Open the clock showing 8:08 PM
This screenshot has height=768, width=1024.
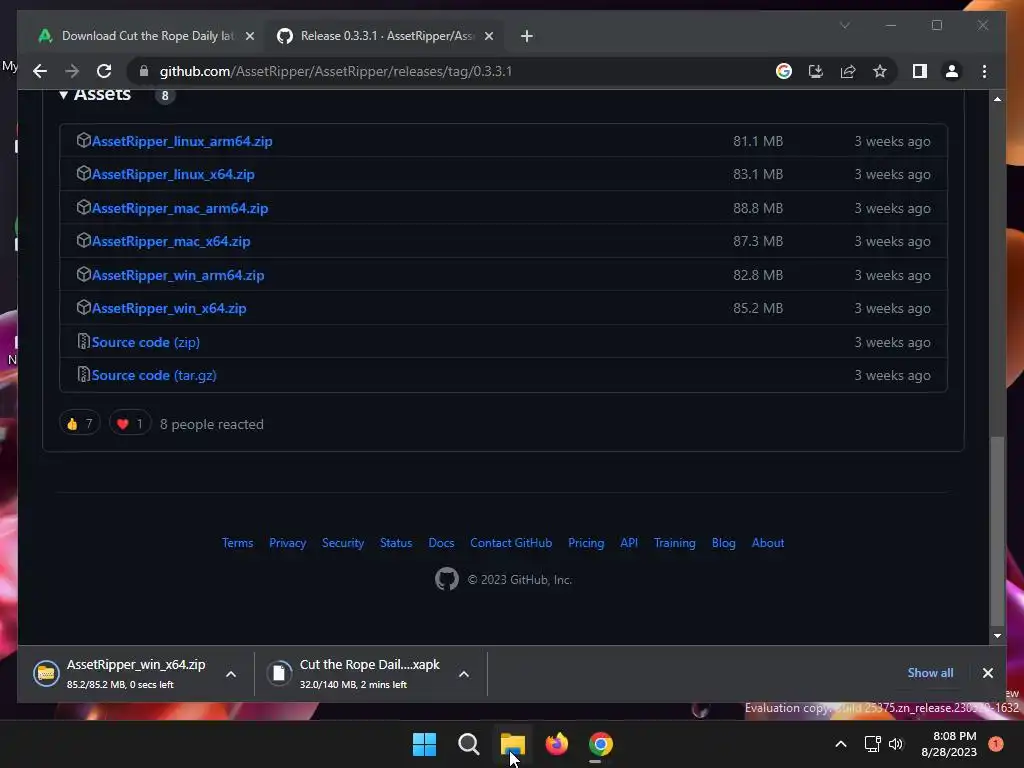948,744
